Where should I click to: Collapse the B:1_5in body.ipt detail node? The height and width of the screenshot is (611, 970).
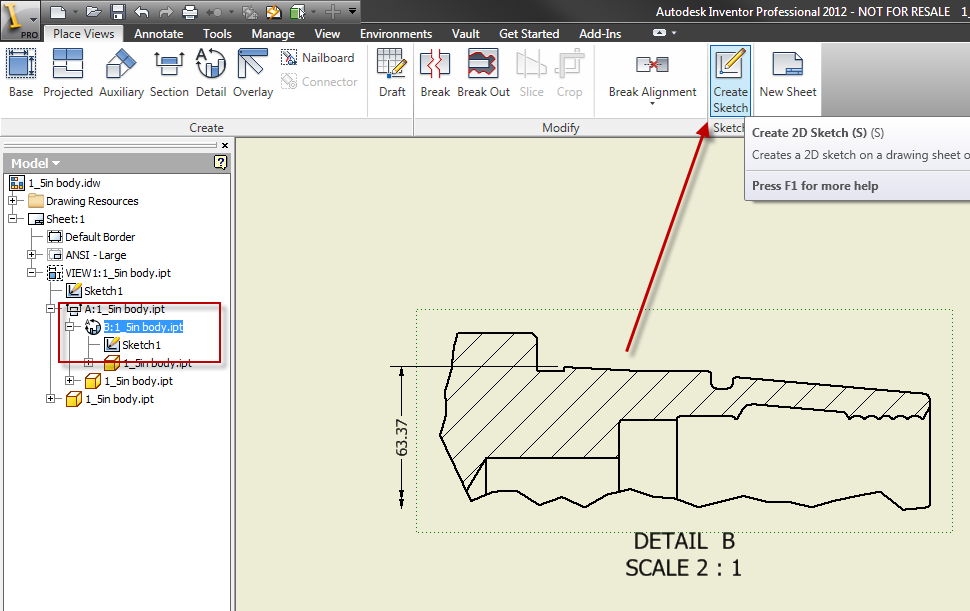(70, 326)
